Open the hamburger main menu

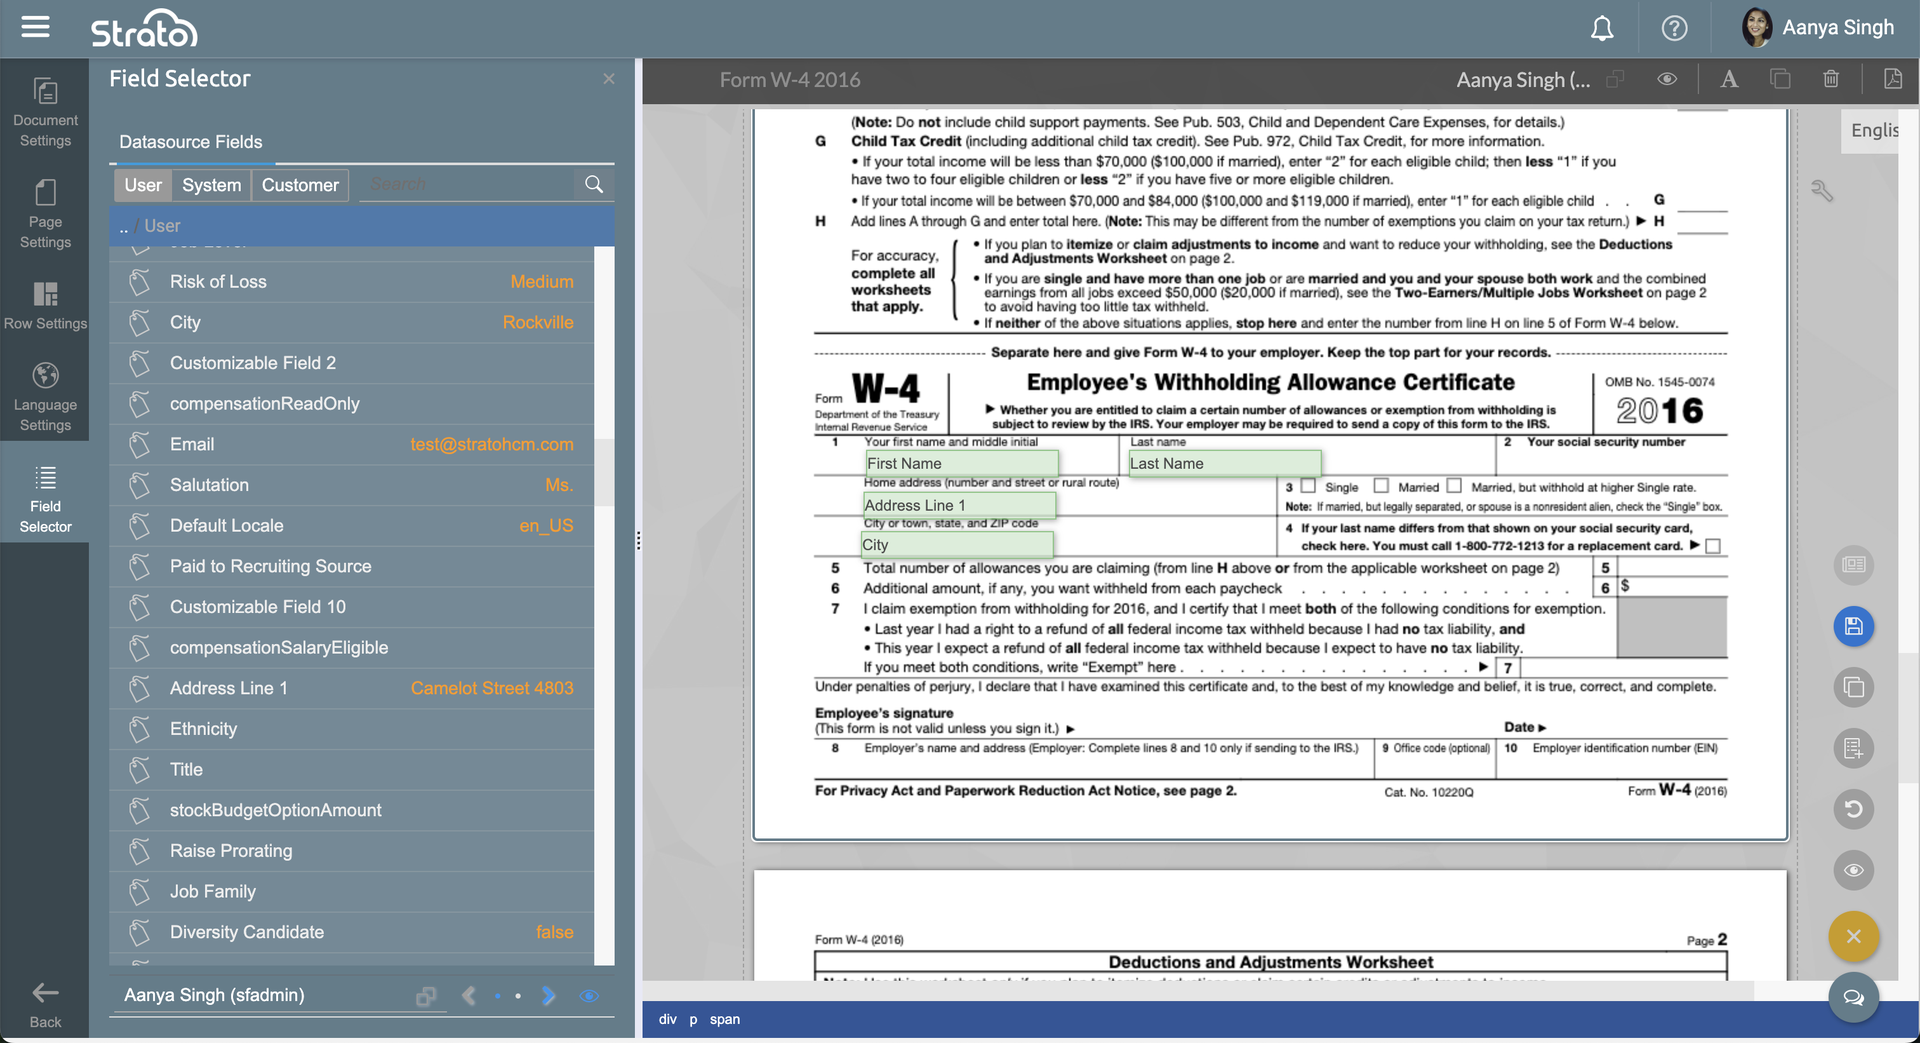[x=35, y=27]
